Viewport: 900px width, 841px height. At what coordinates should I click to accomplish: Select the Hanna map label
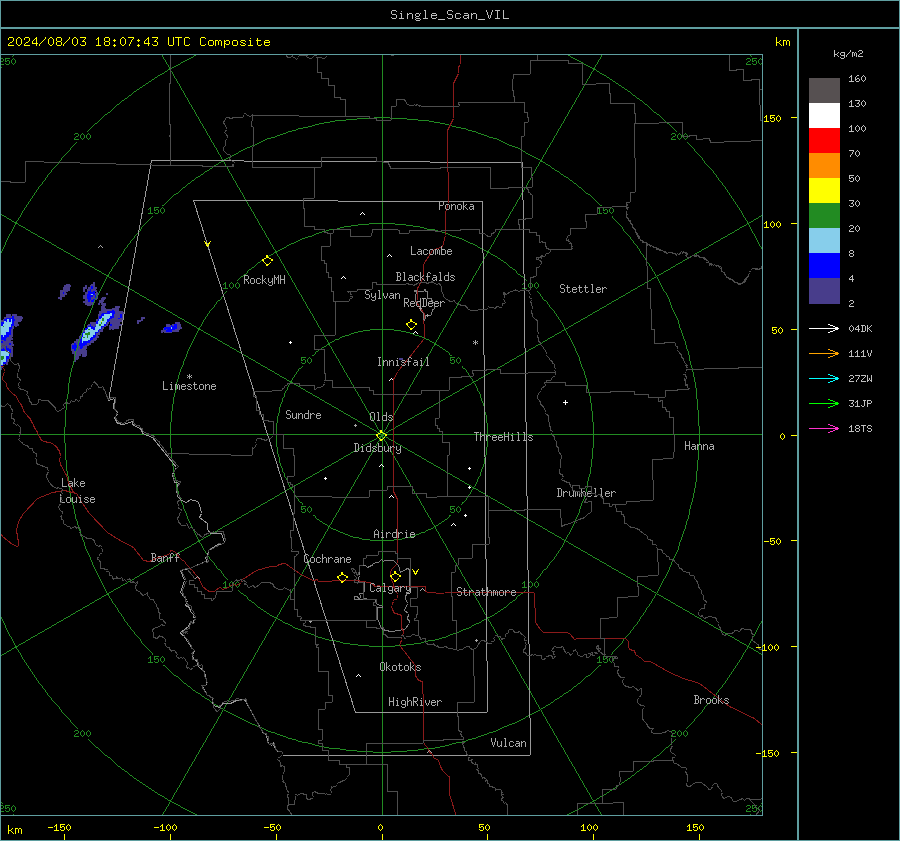(699, 446)
